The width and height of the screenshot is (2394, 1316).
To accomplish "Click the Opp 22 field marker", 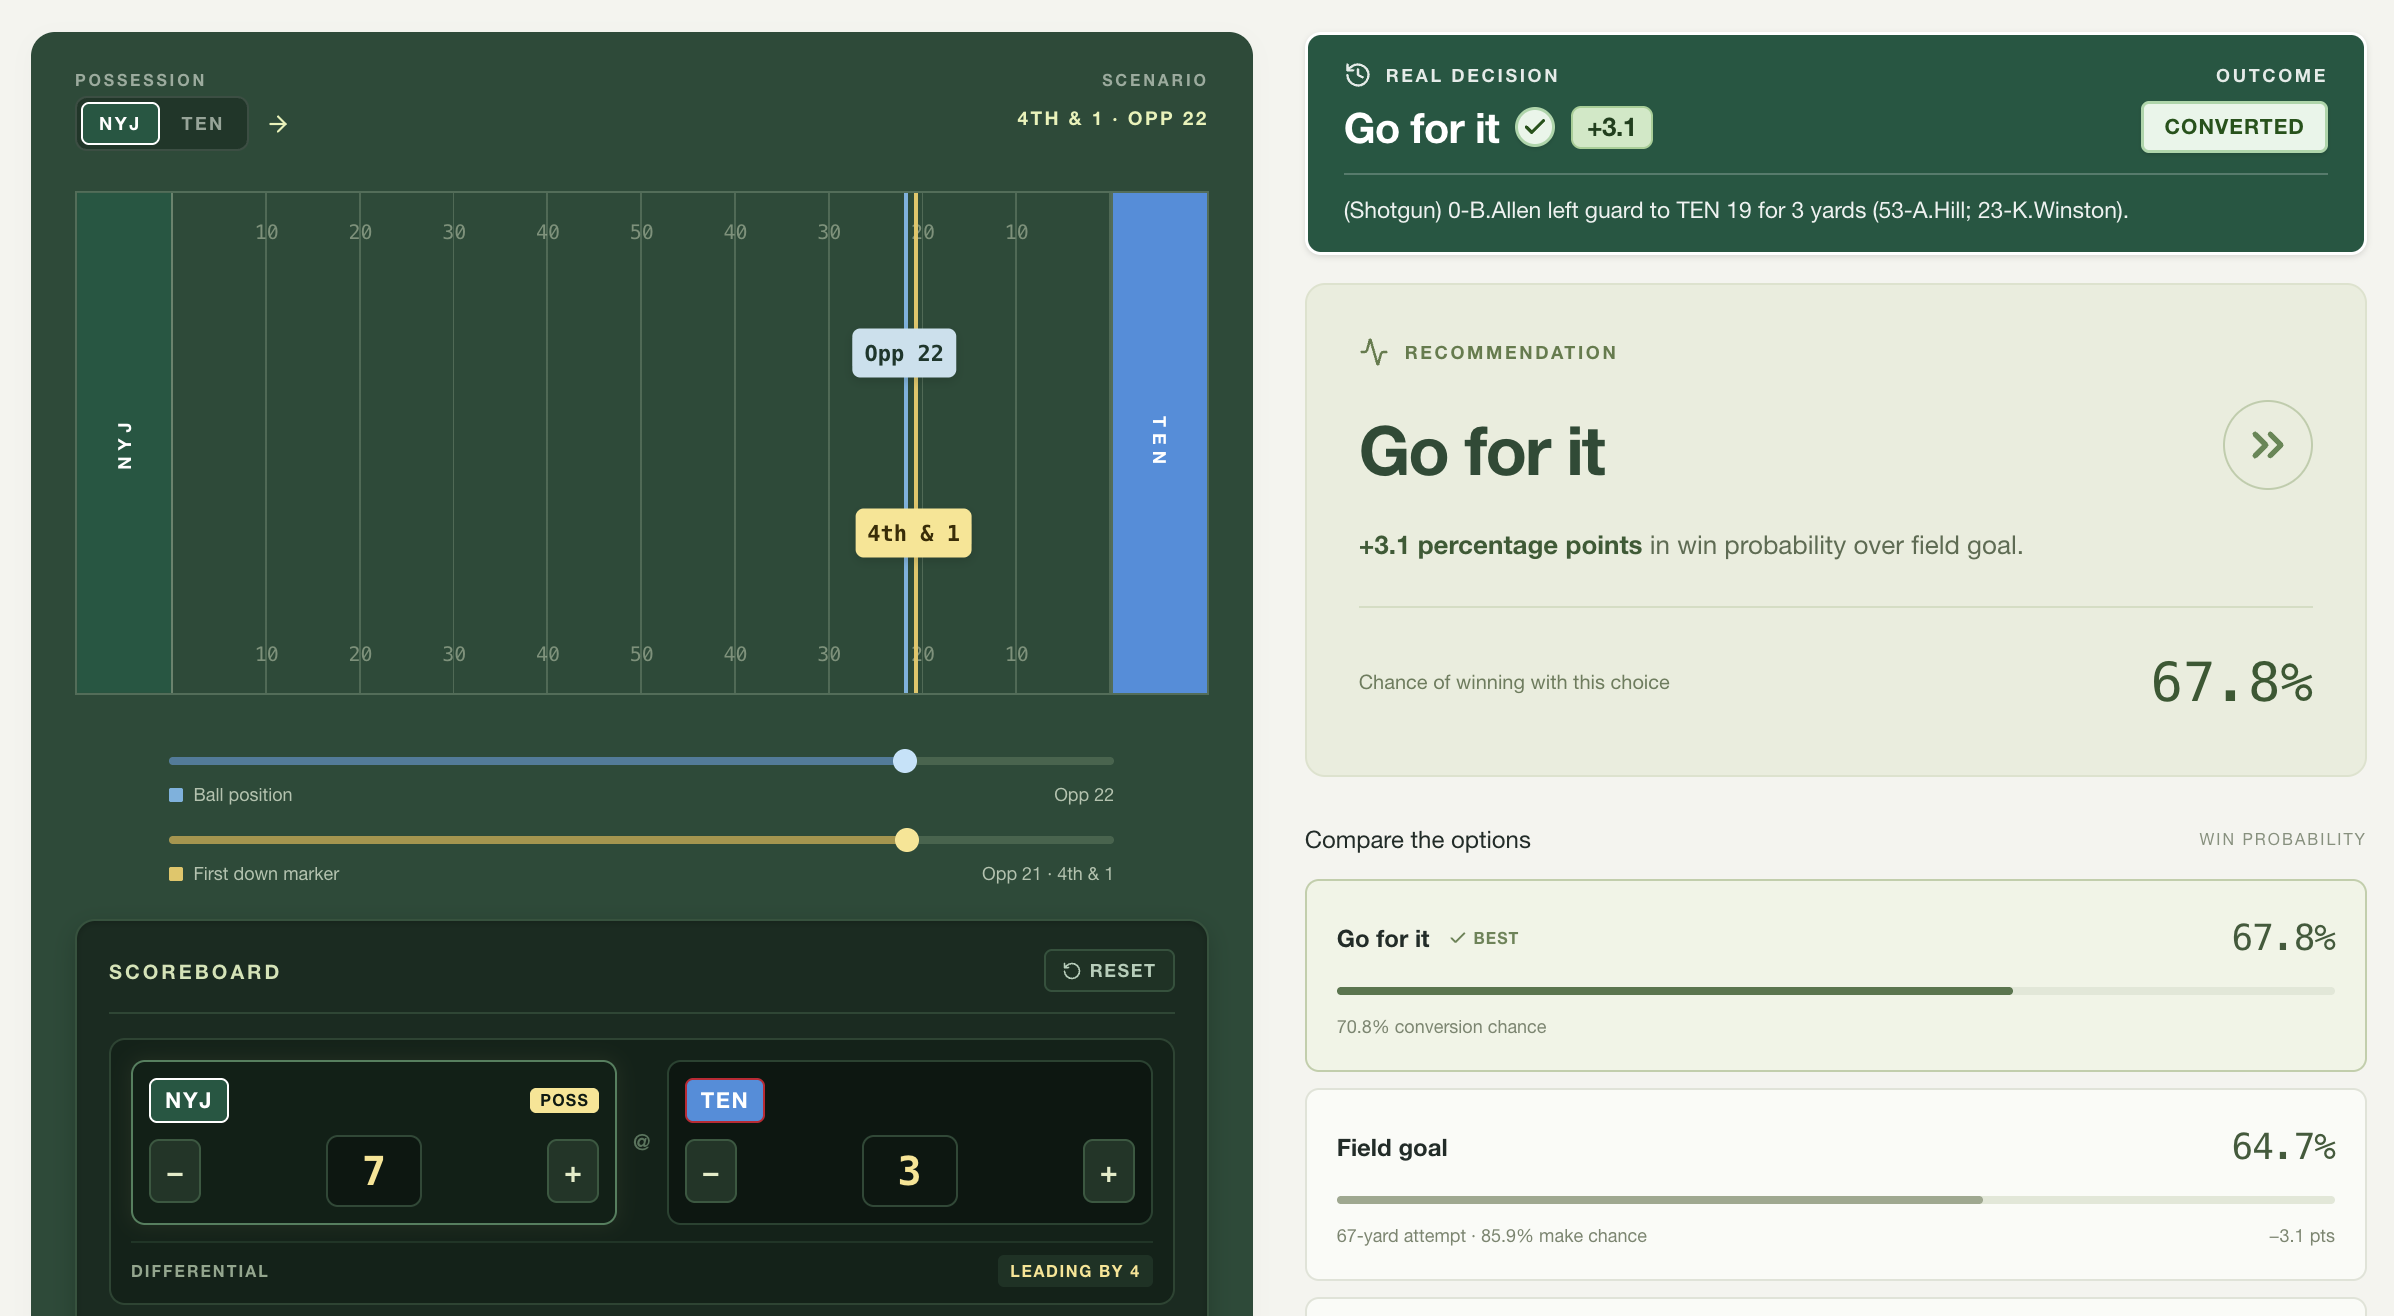I will tap(904, 353).
